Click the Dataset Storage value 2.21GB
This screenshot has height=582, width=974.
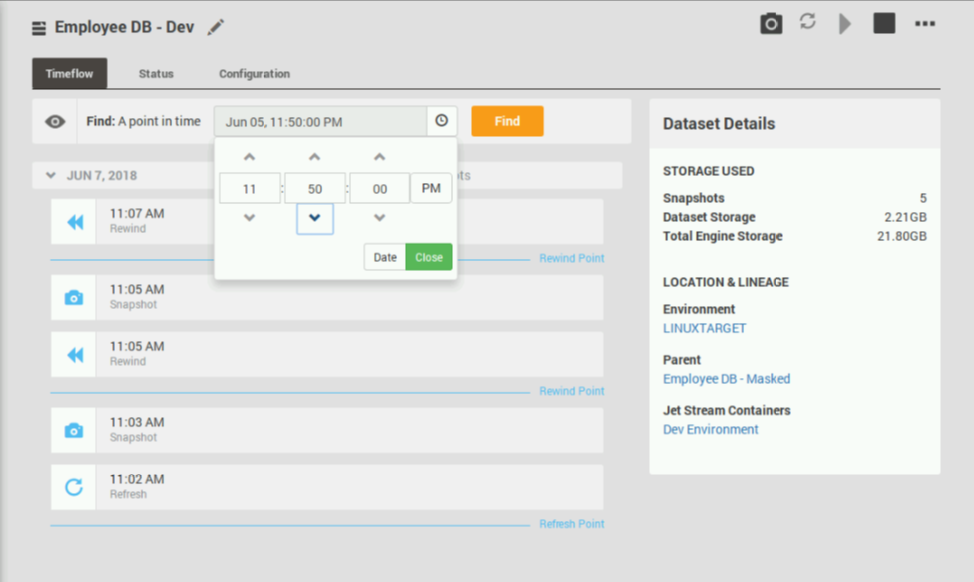905,217
